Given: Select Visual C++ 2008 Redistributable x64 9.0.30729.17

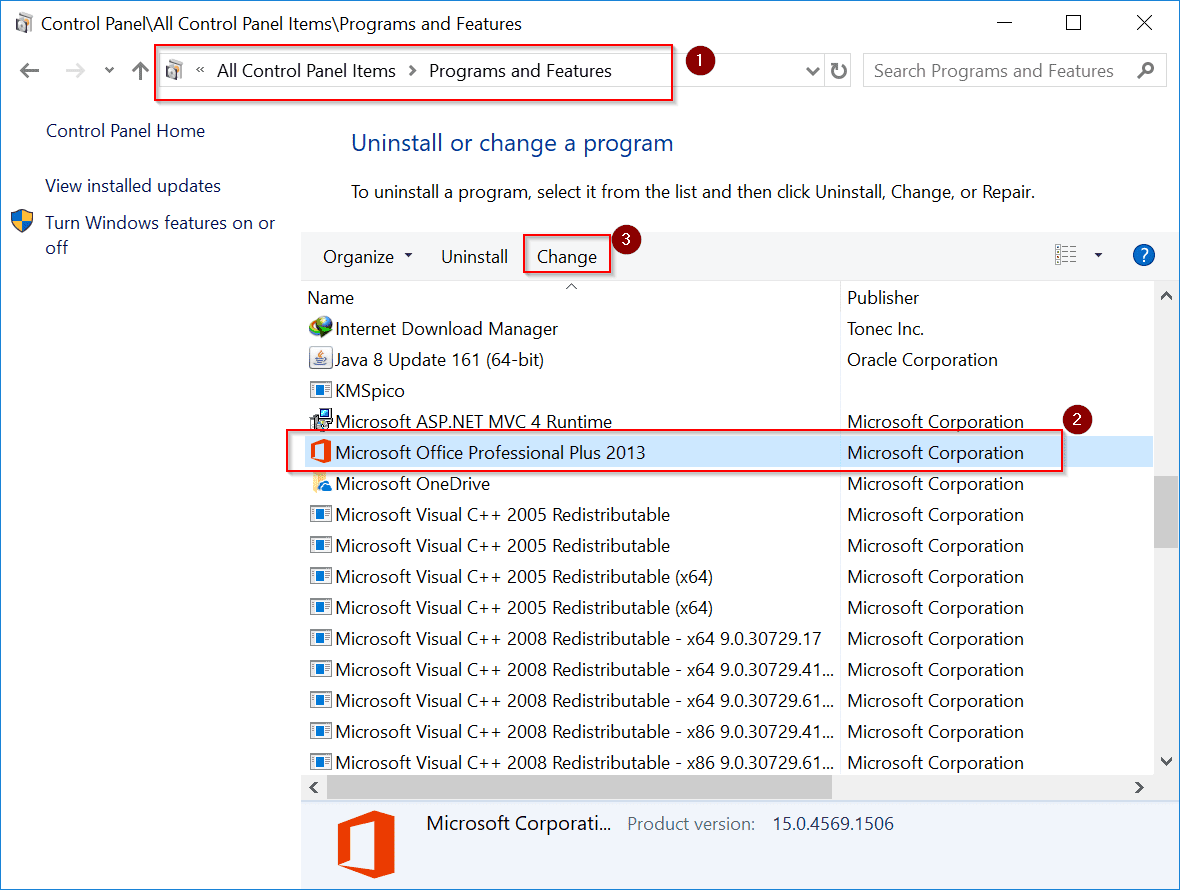Looking at the screenshot, I should click(x=578, y=639).
